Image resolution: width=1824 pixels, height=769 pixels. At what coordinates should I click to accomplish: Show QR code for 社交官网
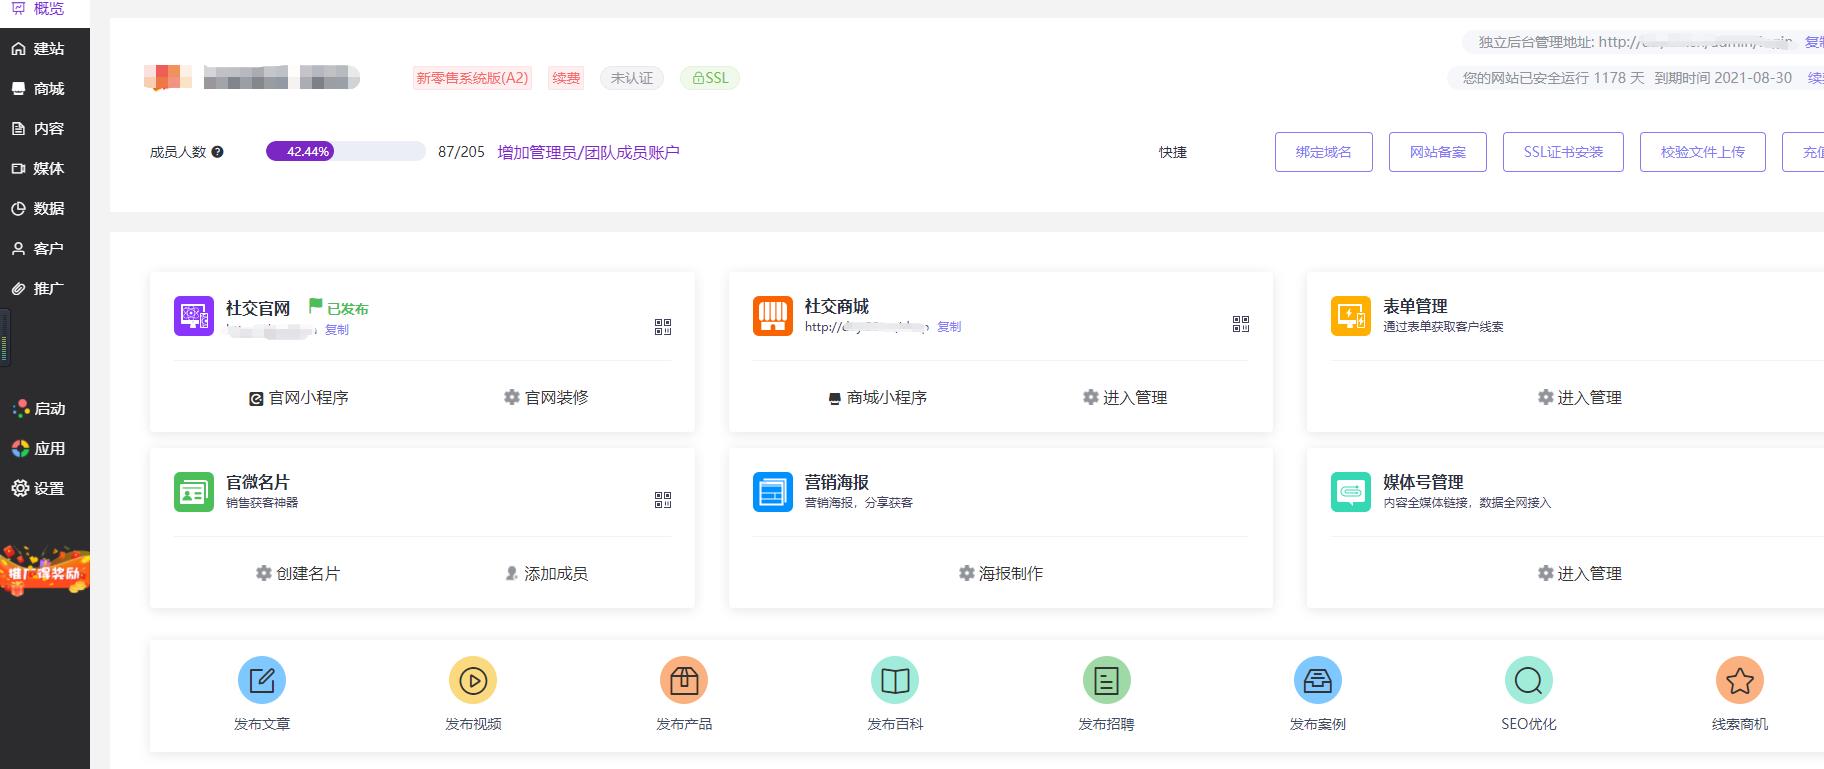click(662, 327)
